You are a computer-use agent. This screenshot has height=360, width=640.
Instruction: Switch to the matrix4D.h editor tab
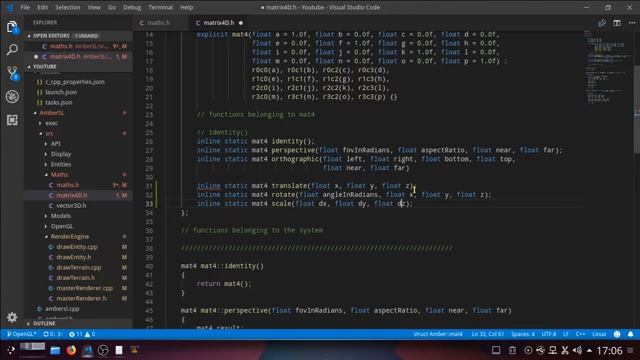pyautogui.click(x=219, y=23)
